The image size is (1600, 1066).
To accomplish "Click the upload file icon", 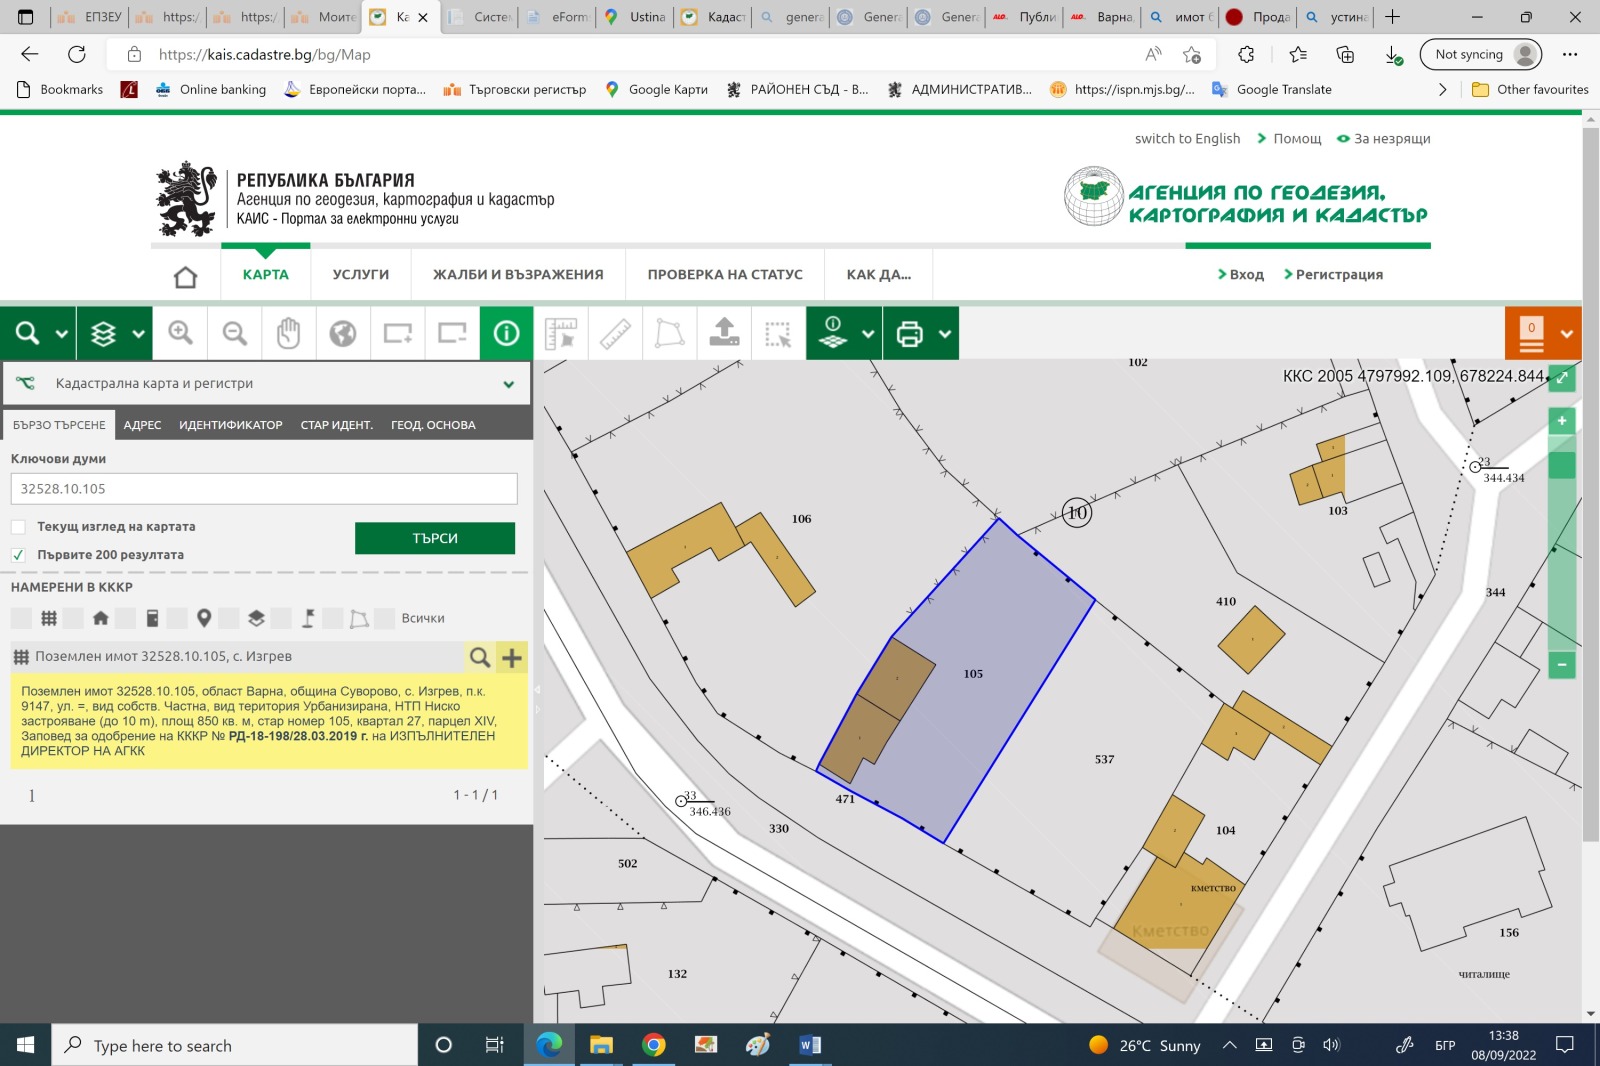I will coord(724,333).
